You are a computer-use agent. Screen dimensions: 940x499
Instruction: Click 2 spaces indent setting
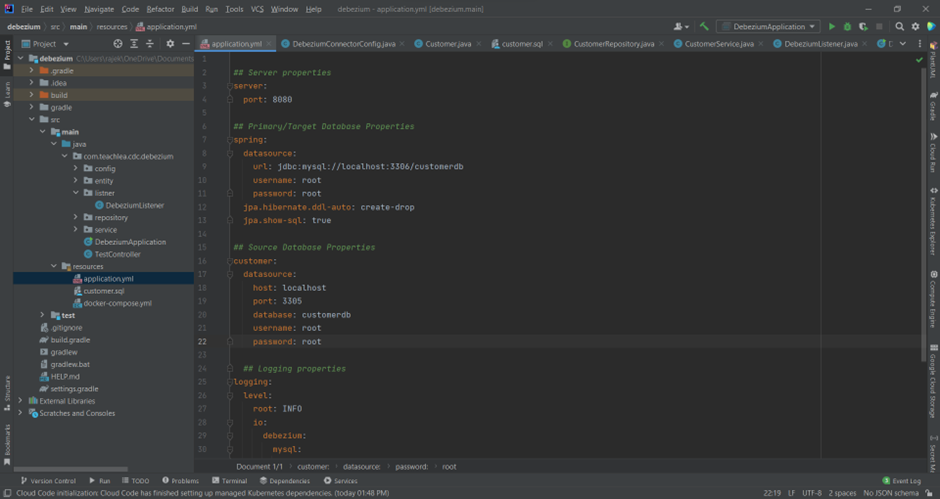842,493
